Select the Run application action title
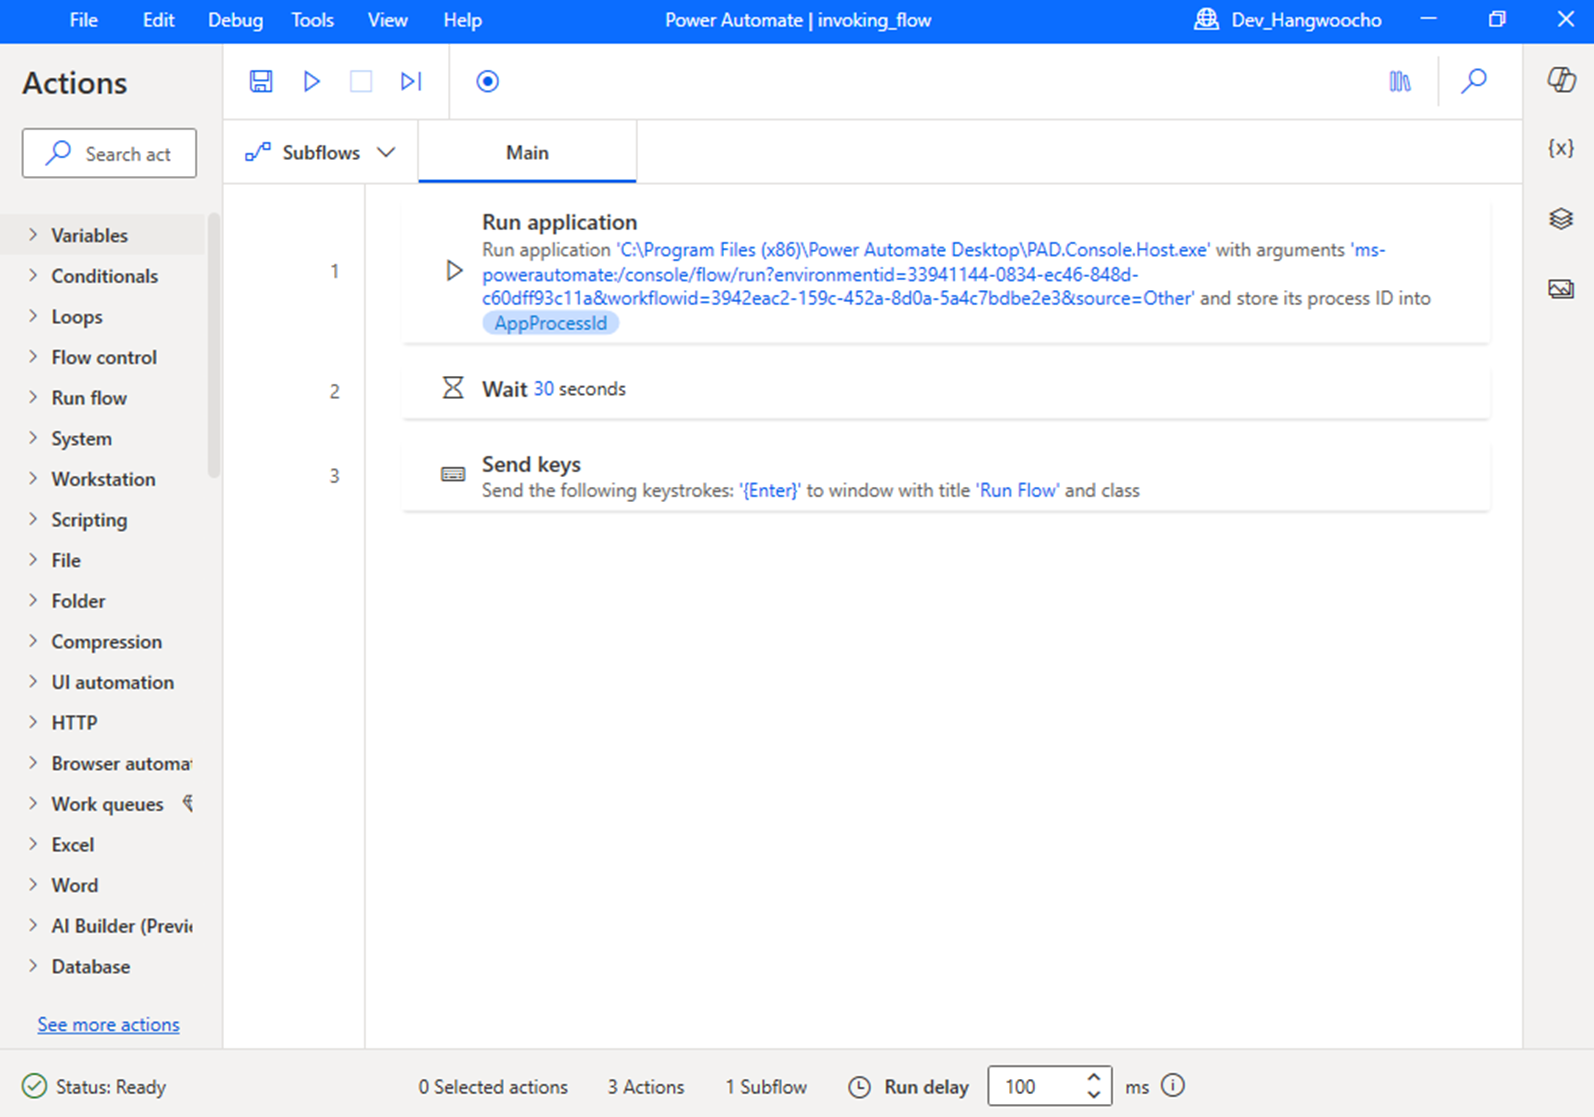1594x1117 pixels. [559, 222]
